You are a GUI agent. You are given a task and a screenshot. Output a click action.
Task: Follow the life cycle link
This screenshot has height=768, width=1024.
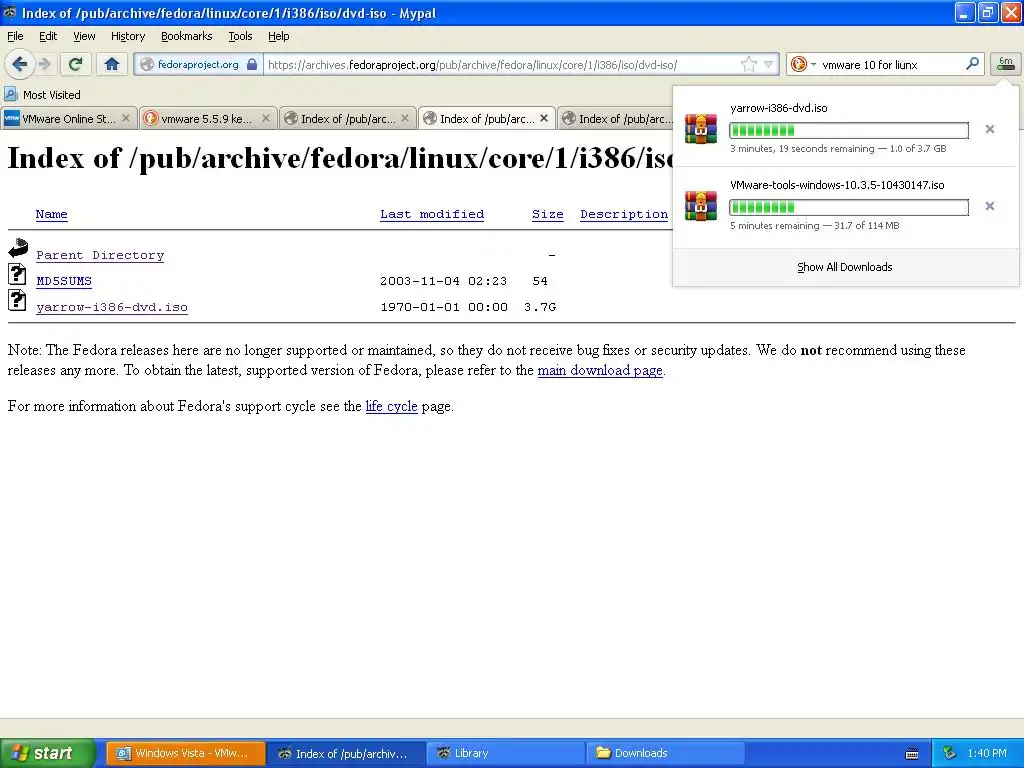click(391, 406)
